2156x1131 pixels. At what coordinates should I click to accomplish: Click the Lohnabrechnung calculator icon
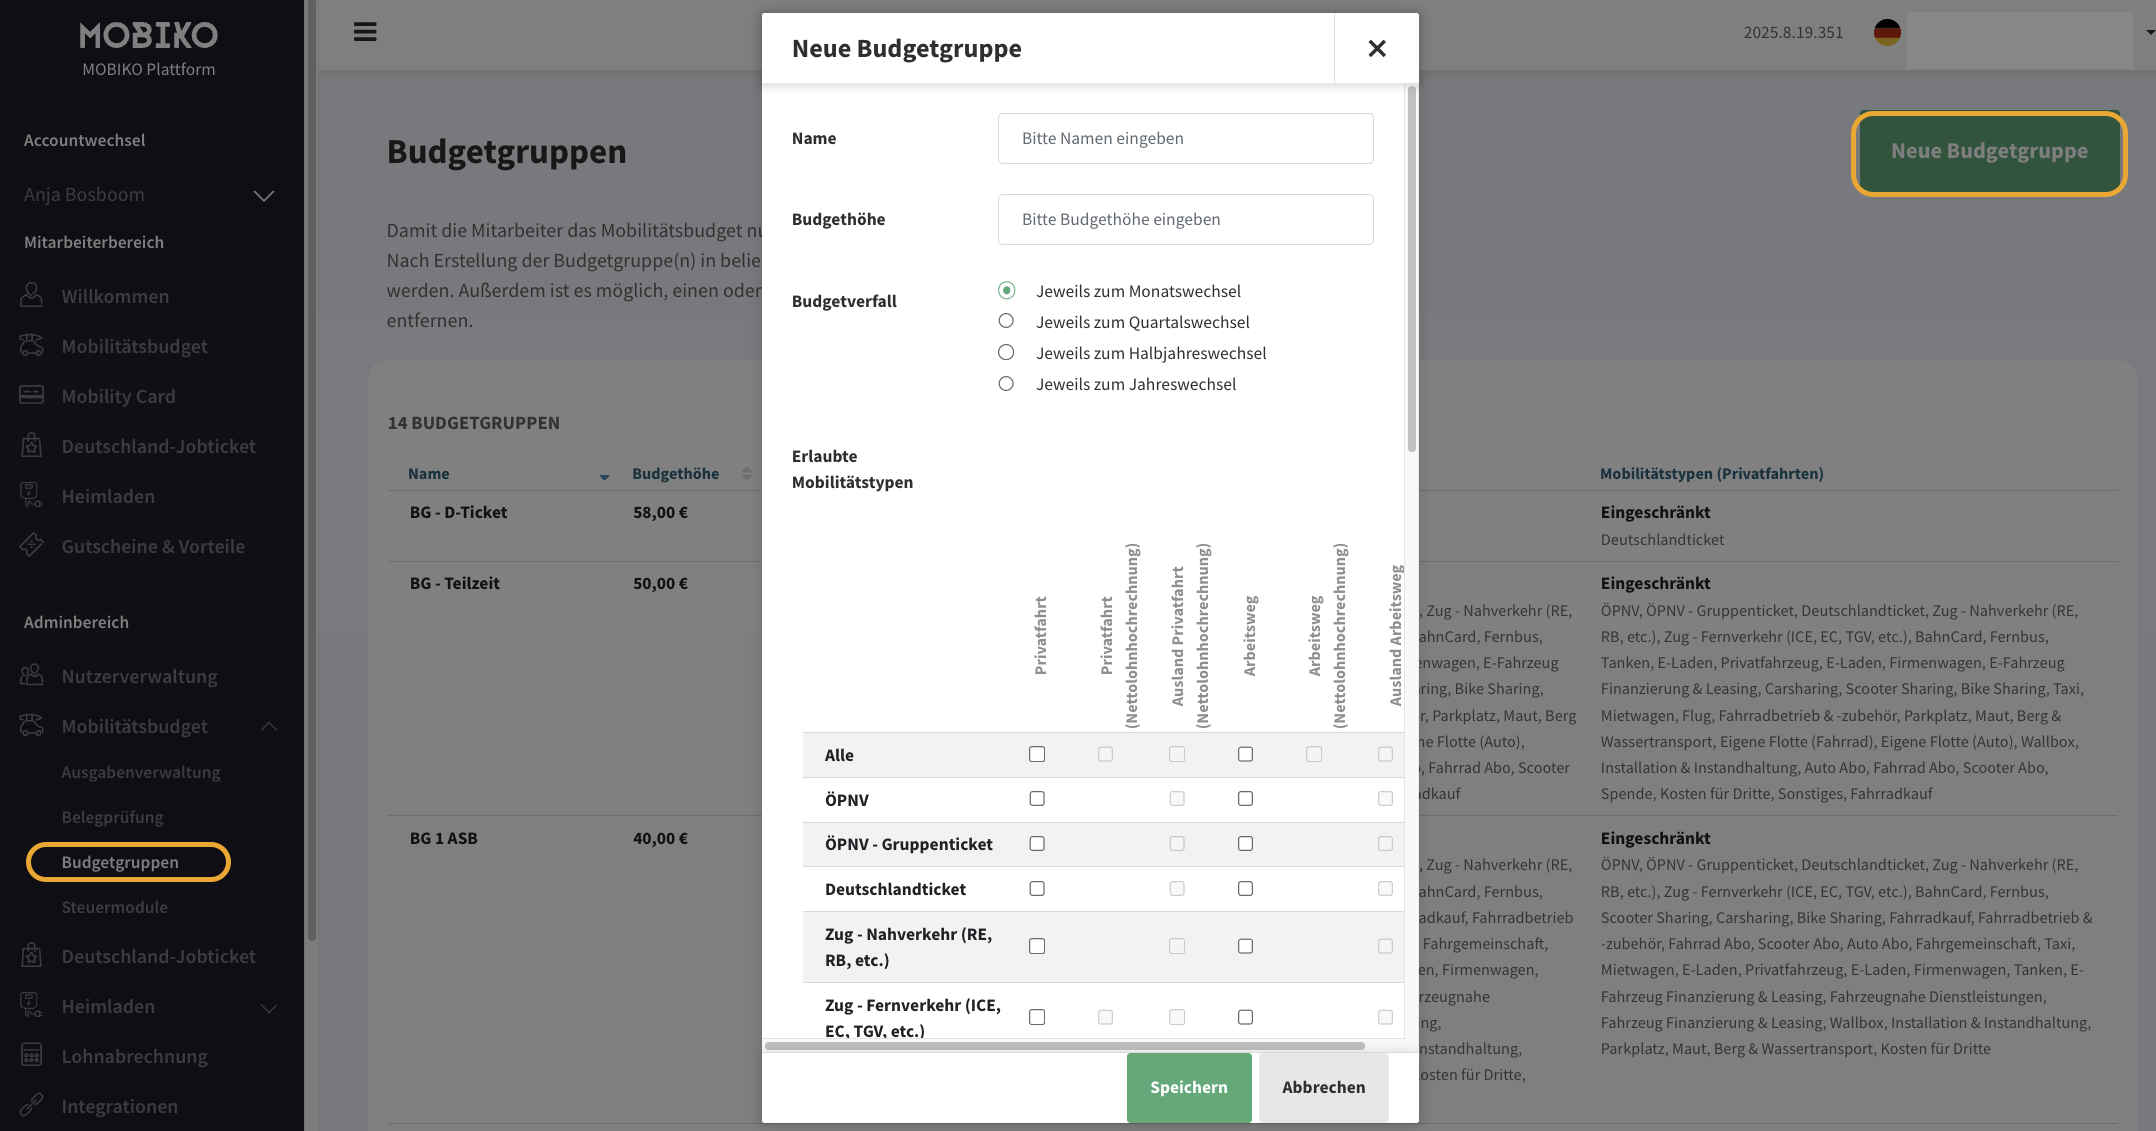(x=32, y=1055)
